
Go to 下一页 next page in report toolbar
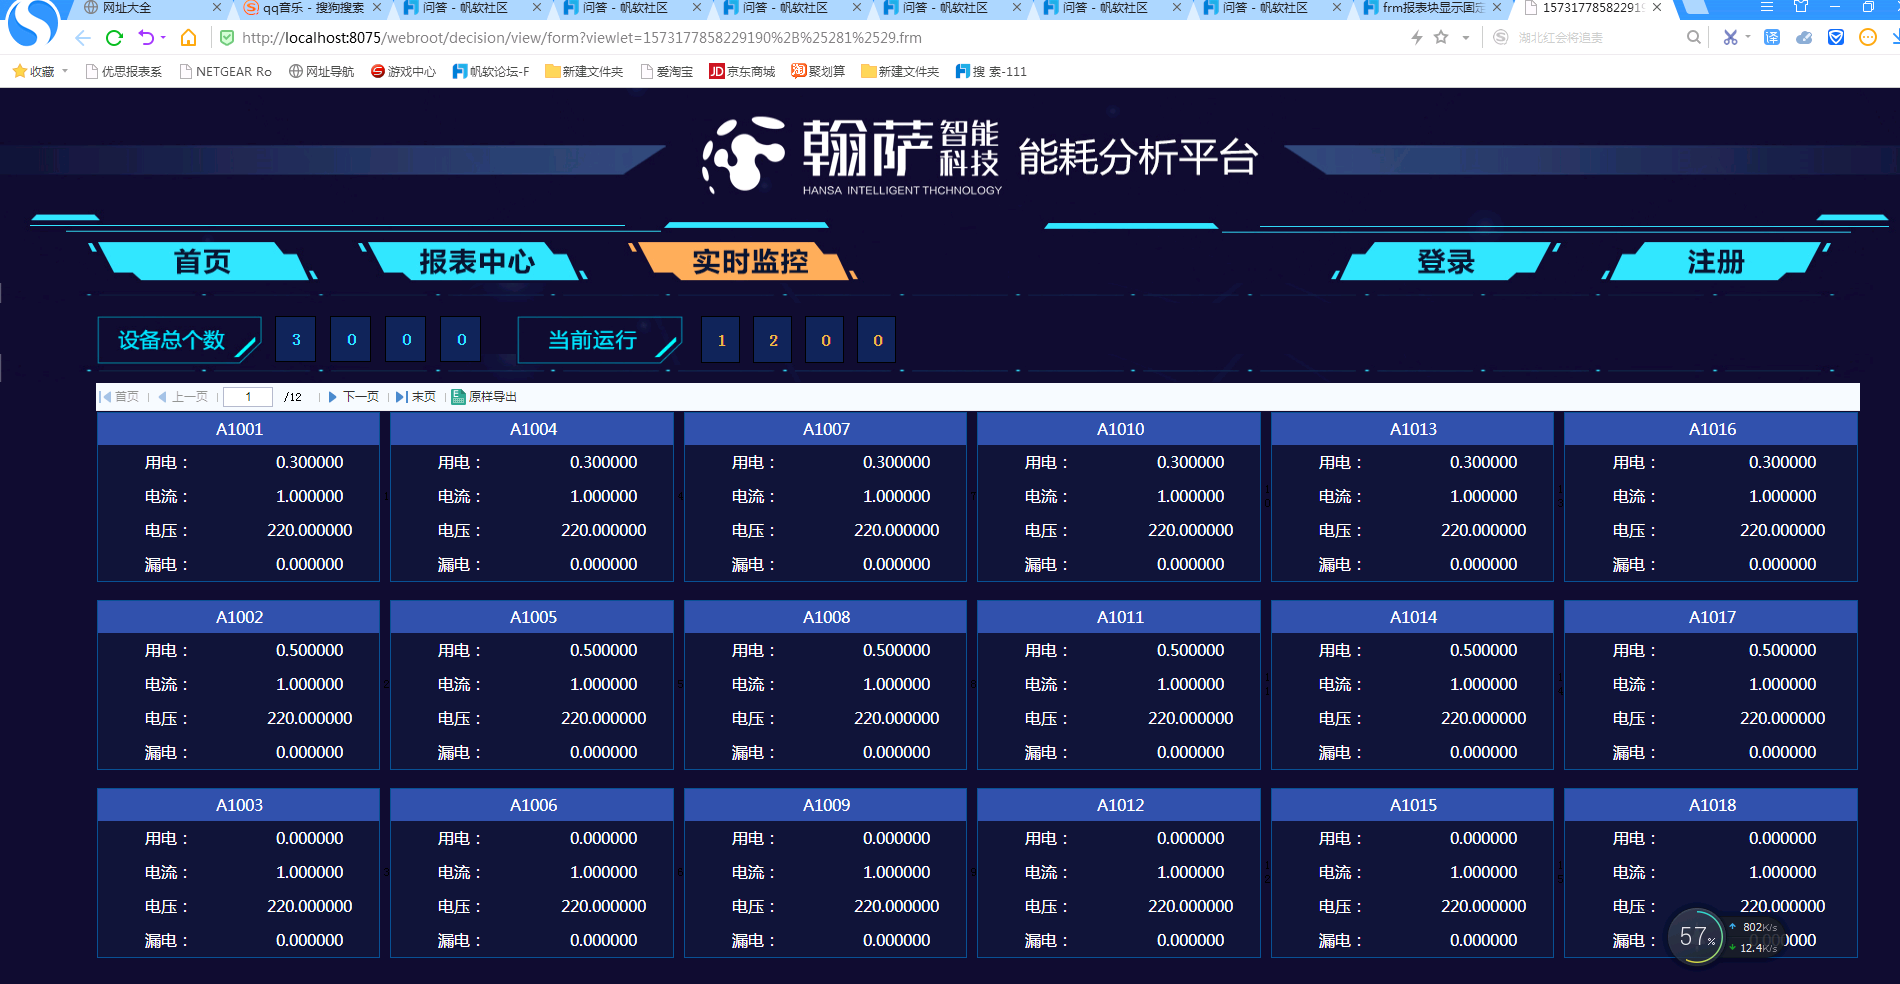354,397
